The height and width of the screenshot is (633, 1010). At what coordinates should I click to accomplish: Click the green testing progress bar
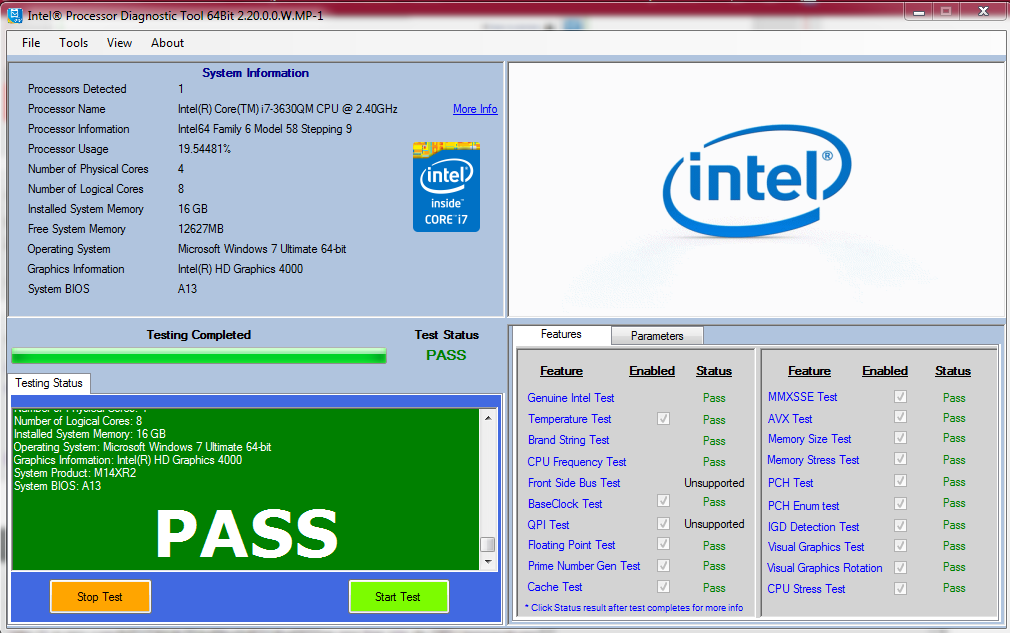pos(199,356)
